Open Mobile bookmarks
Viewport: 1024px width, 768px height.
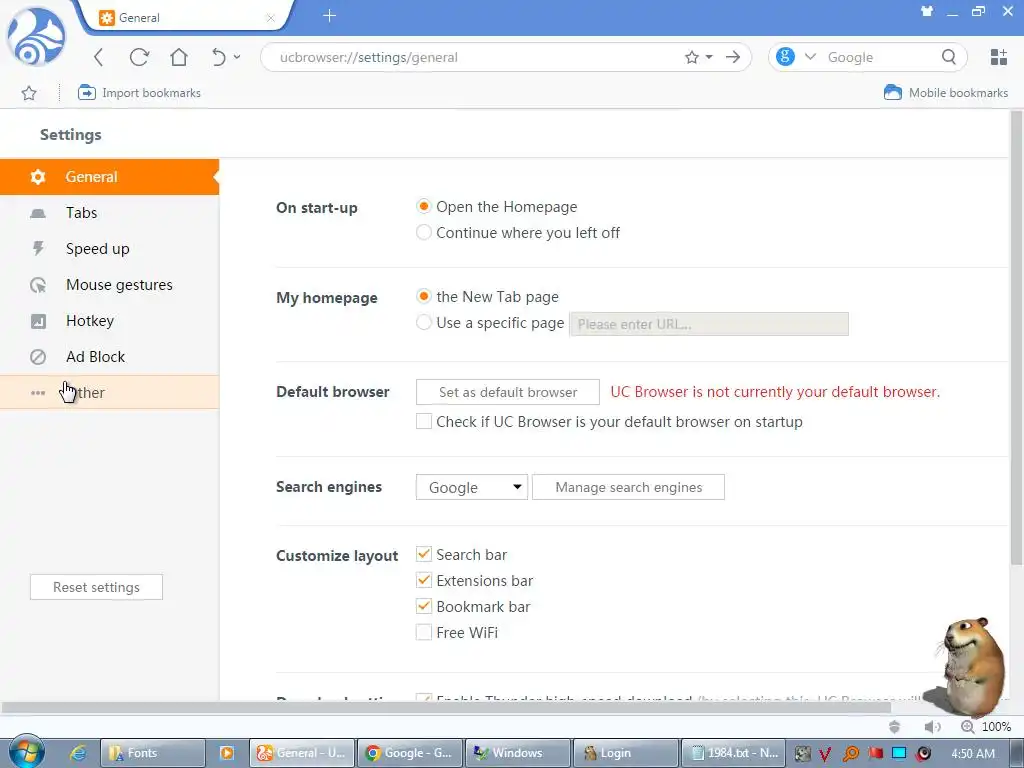point(946,93)
